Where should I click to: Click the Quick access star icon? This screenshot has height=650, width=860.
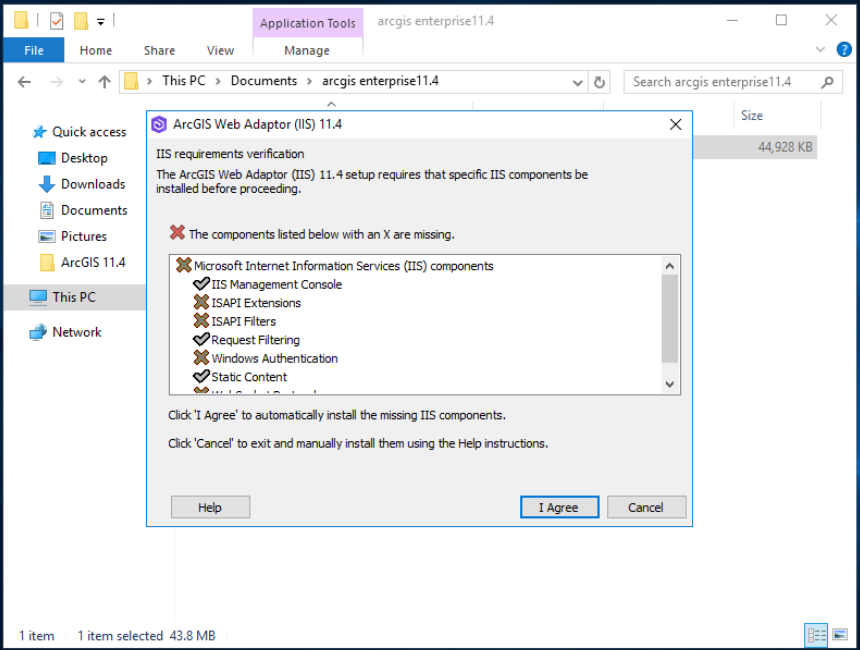coord(39,132)
